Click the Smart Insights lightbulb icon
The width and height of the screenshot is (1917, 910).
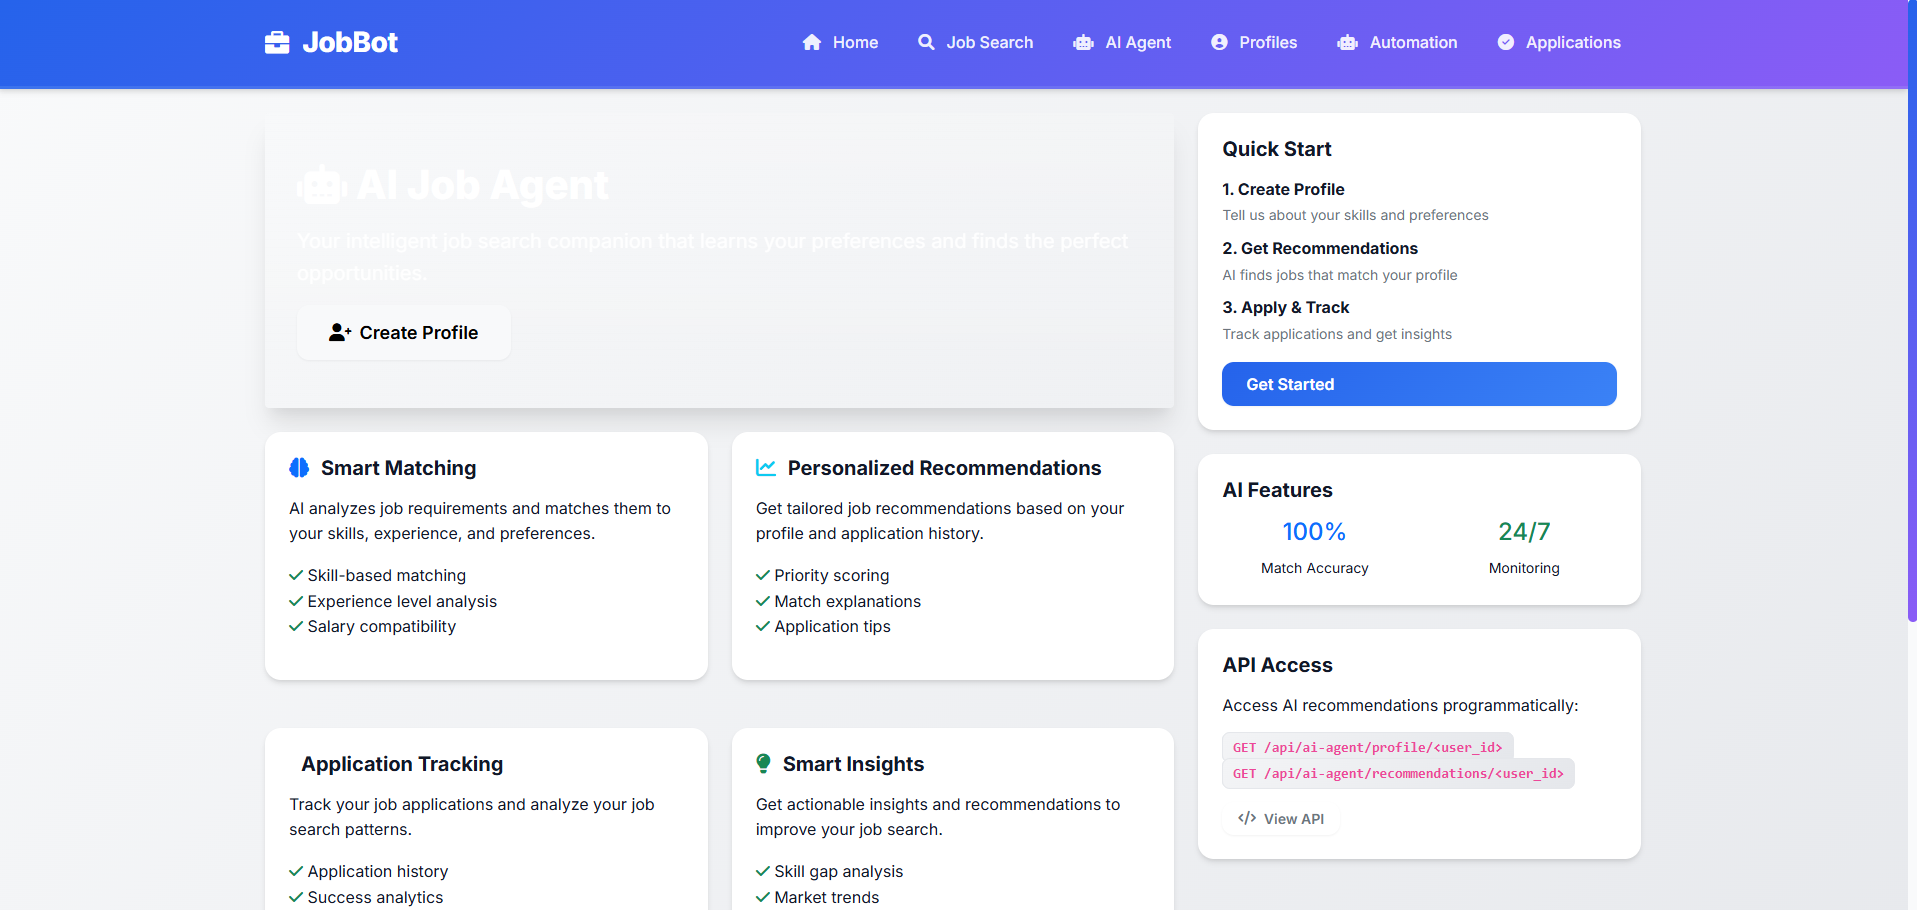763,763
